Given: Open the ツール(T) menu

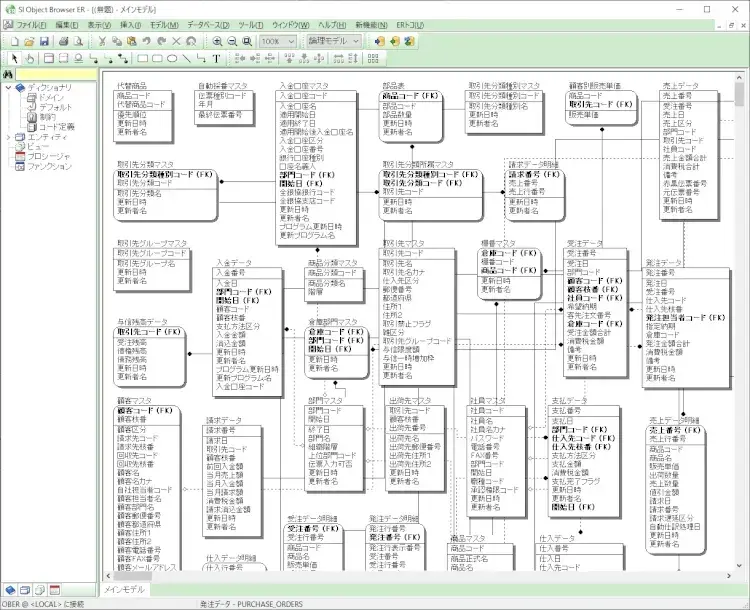Looking at the screenshot, I should coord(251,25).
